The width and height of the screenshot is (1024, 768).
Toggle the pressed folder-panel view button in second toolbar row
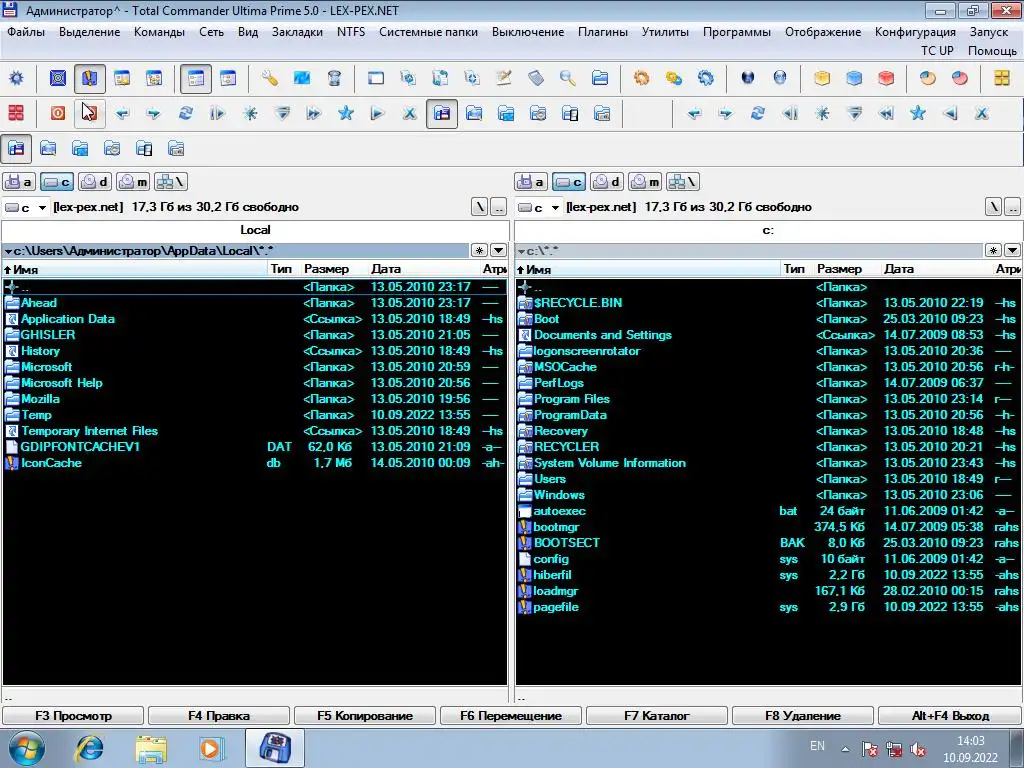coord(441,114)
